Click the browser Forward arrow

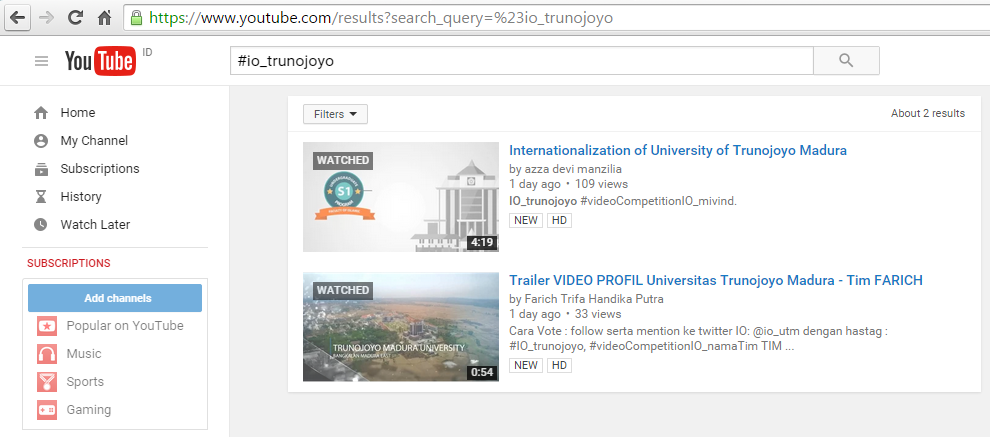click(46, 18)
